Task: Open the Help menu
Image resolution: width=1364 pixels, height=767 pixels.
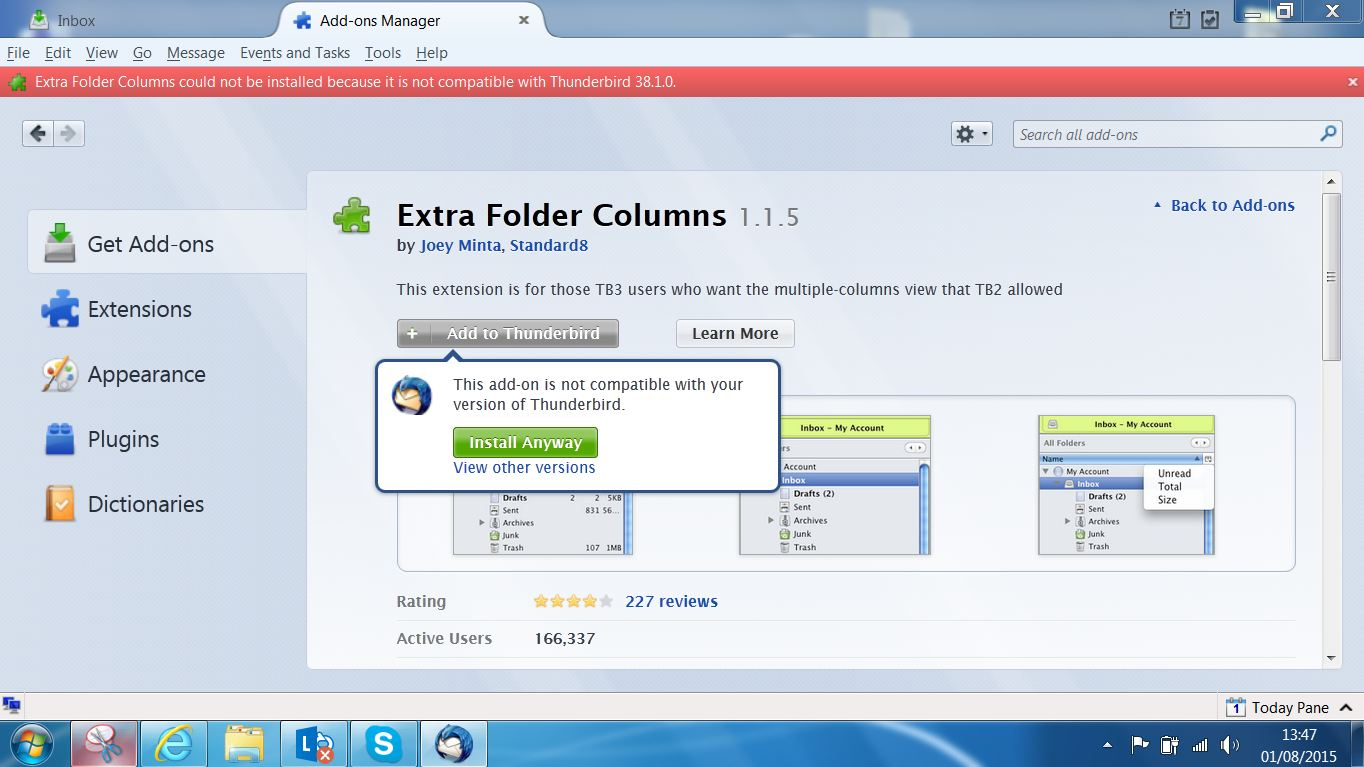Action: (x=432, y=53)
